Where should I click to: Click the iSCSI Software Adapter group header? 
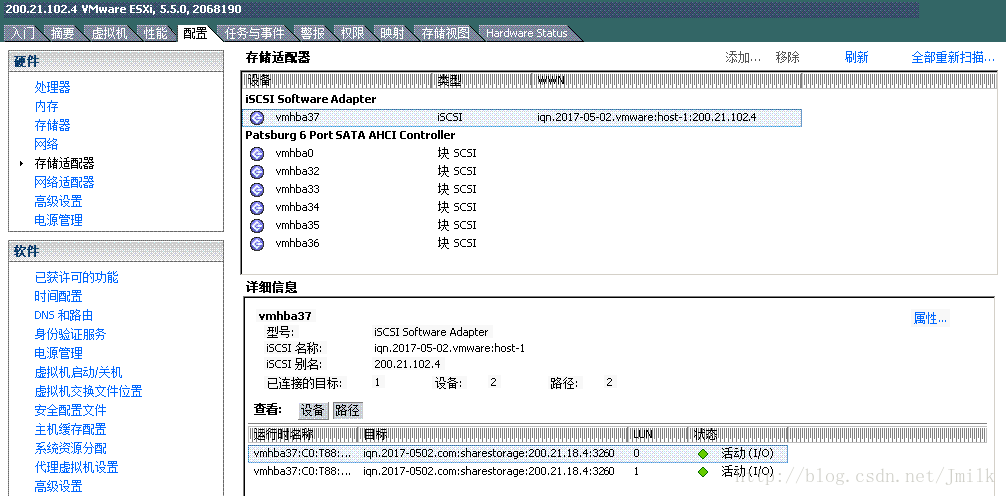[x=311, y=99]
